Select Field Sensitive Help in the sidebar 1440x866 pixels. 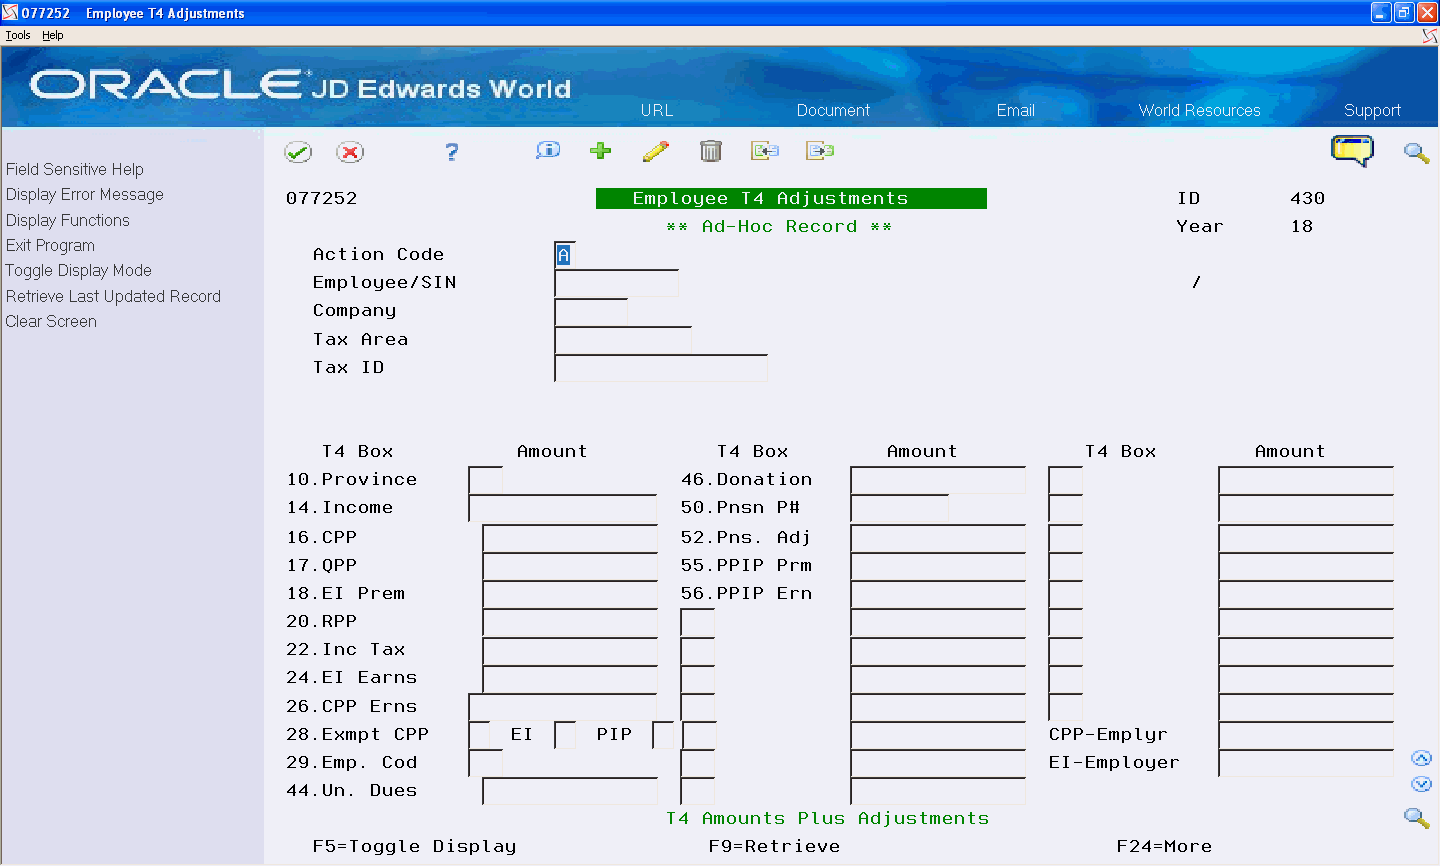(x=75, y=169)
